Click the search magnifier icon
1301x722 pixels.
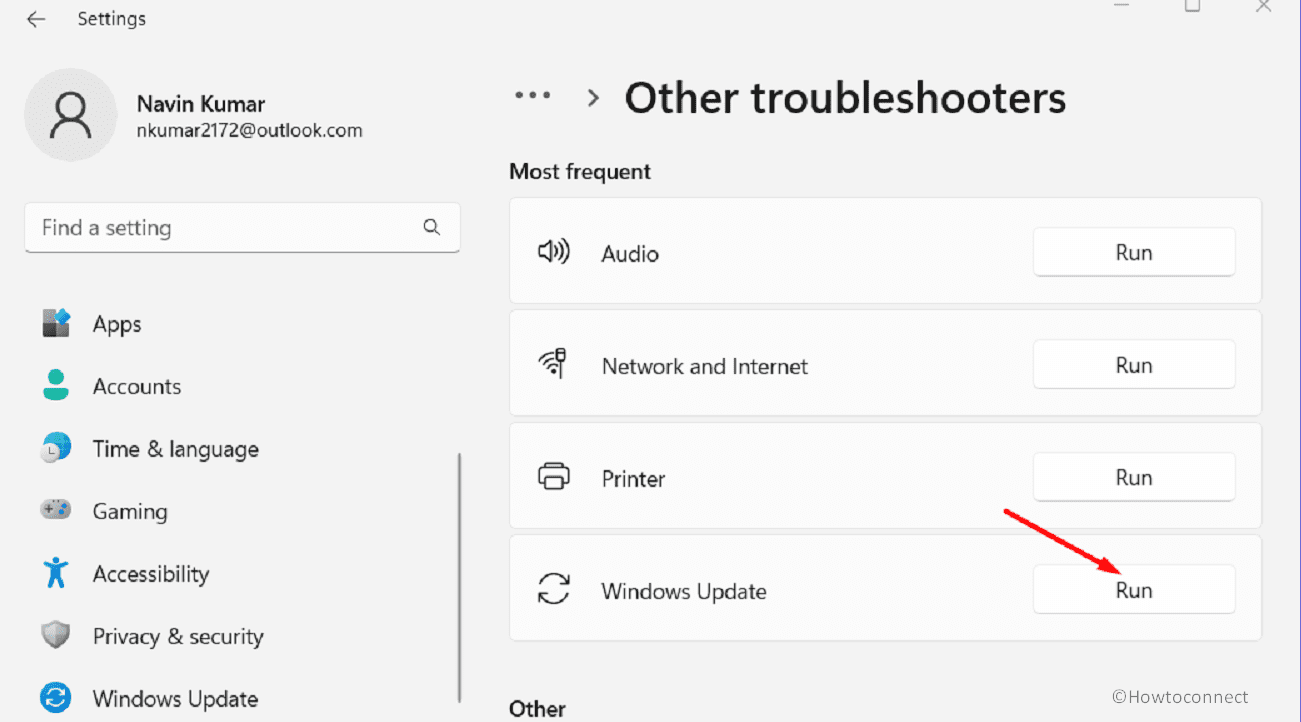[x=432, y=227]
